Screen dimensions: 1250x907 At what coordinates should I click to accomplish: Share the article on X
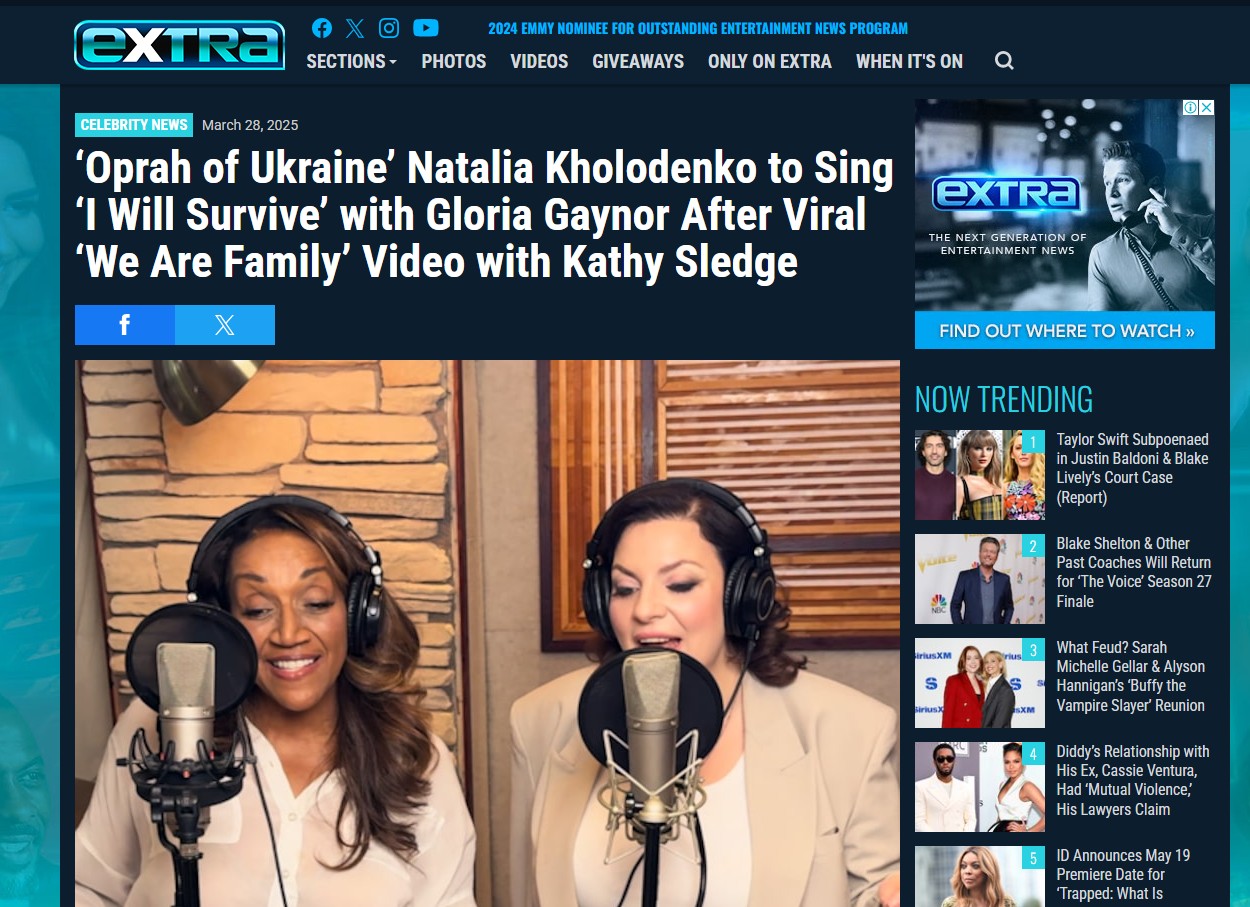coord(225,325)
